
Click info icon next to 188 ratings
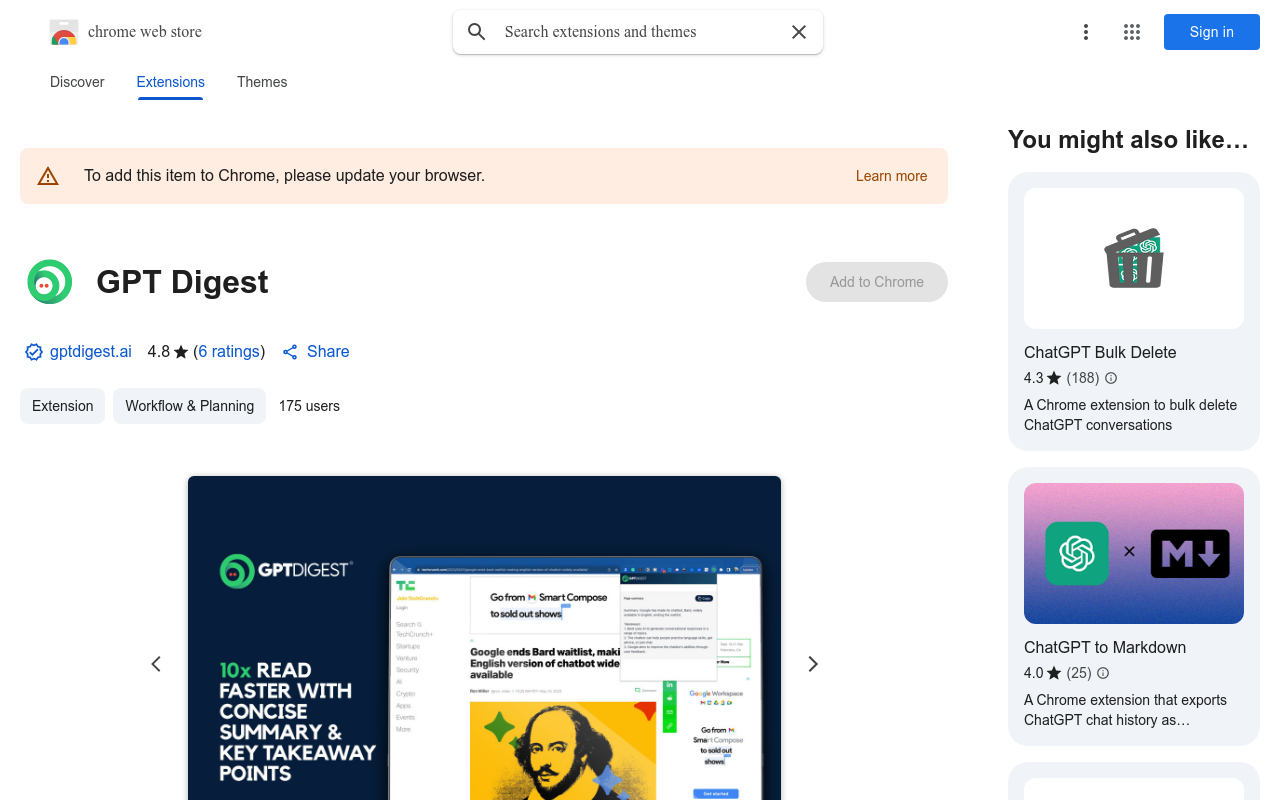pos(1110,378)
